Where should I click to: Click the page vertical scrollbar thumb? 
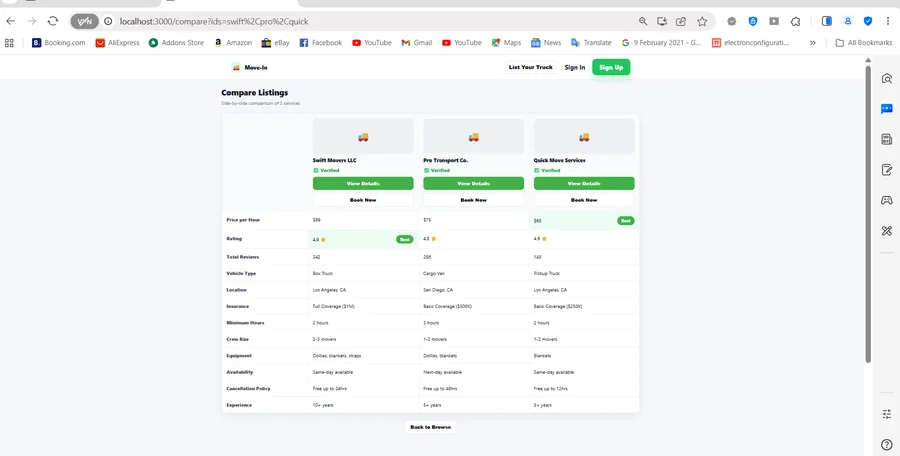point(869,214)
